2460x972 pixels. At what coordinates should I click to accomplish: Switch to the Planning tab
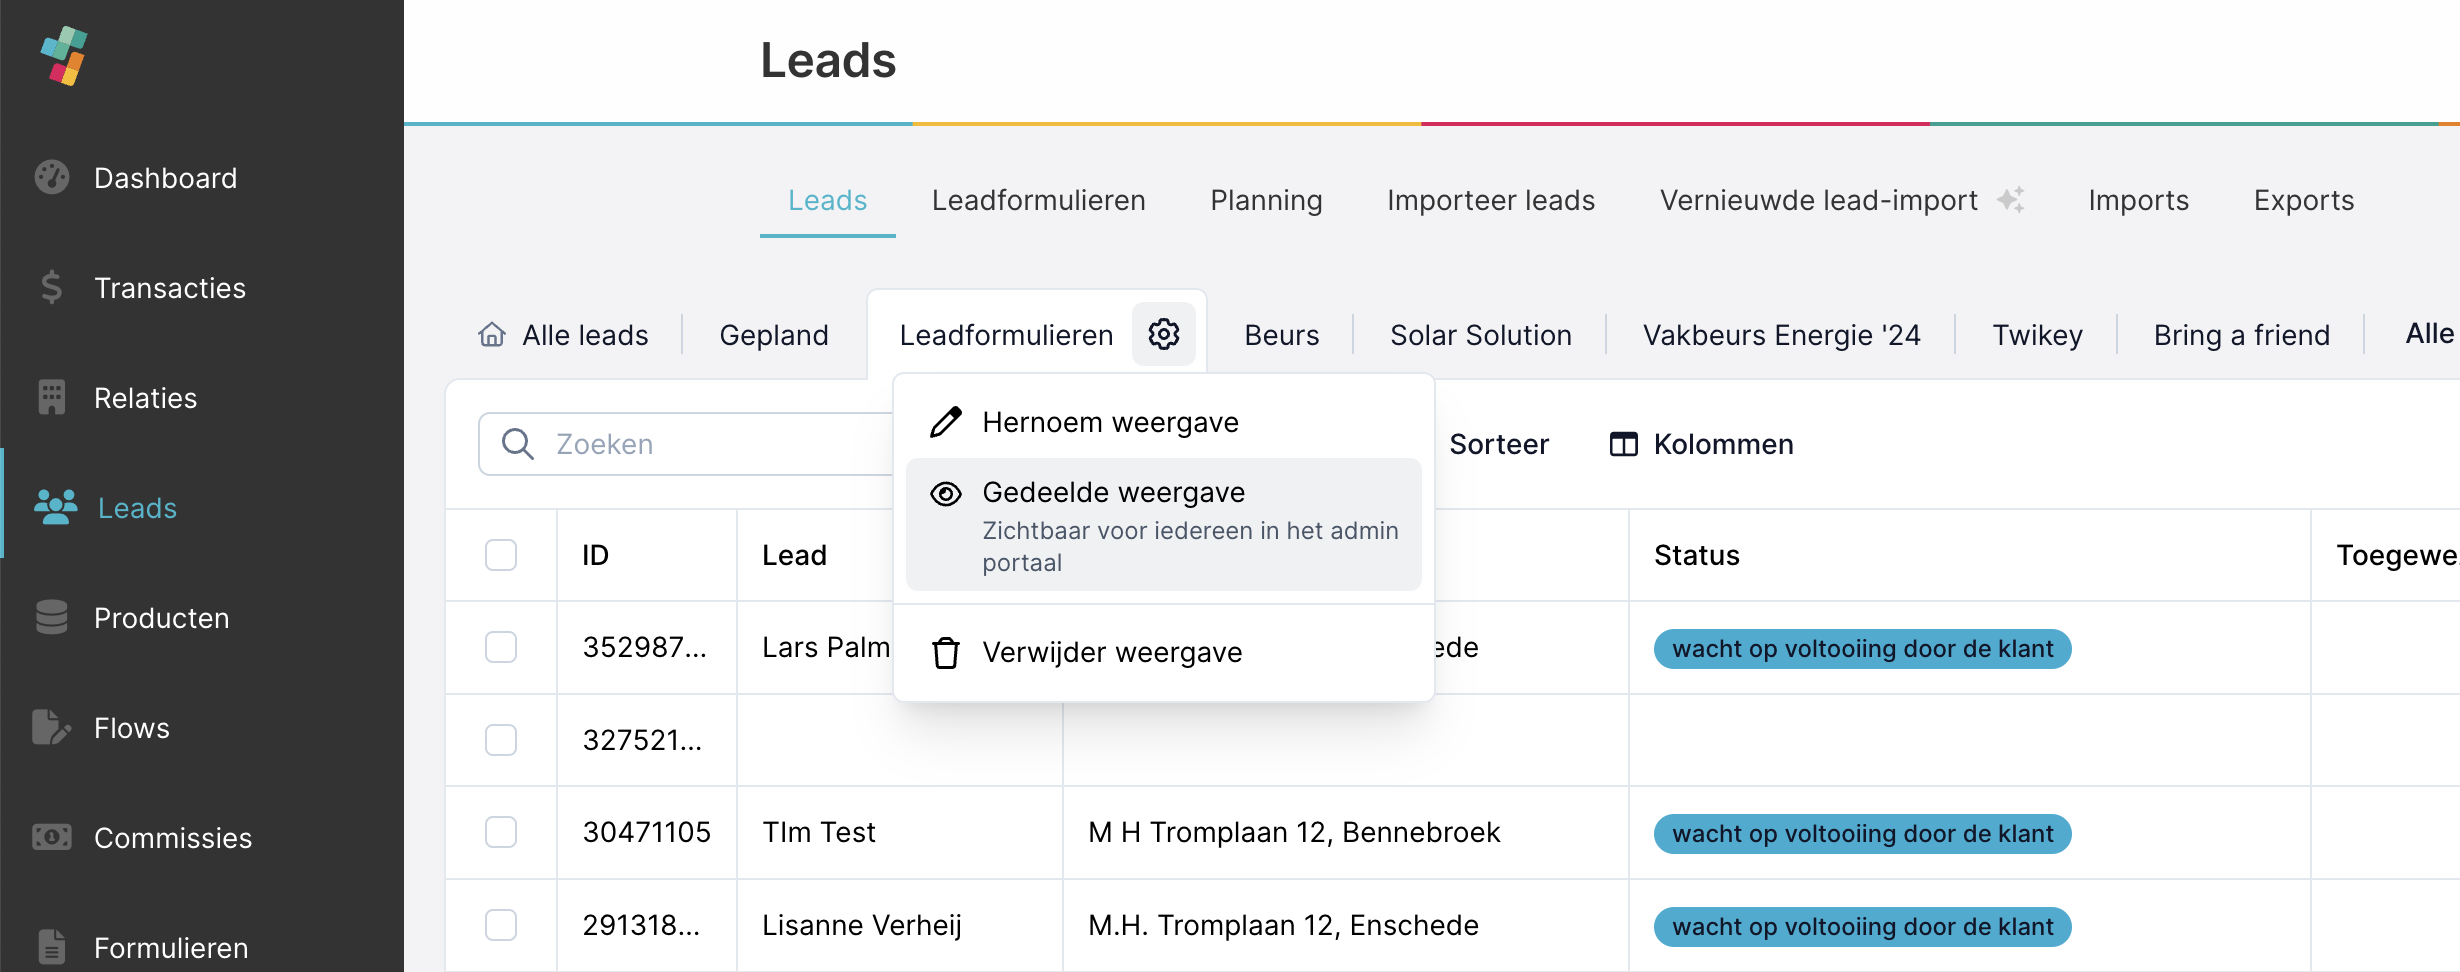pyautogui.click(x=1266, y=200)
